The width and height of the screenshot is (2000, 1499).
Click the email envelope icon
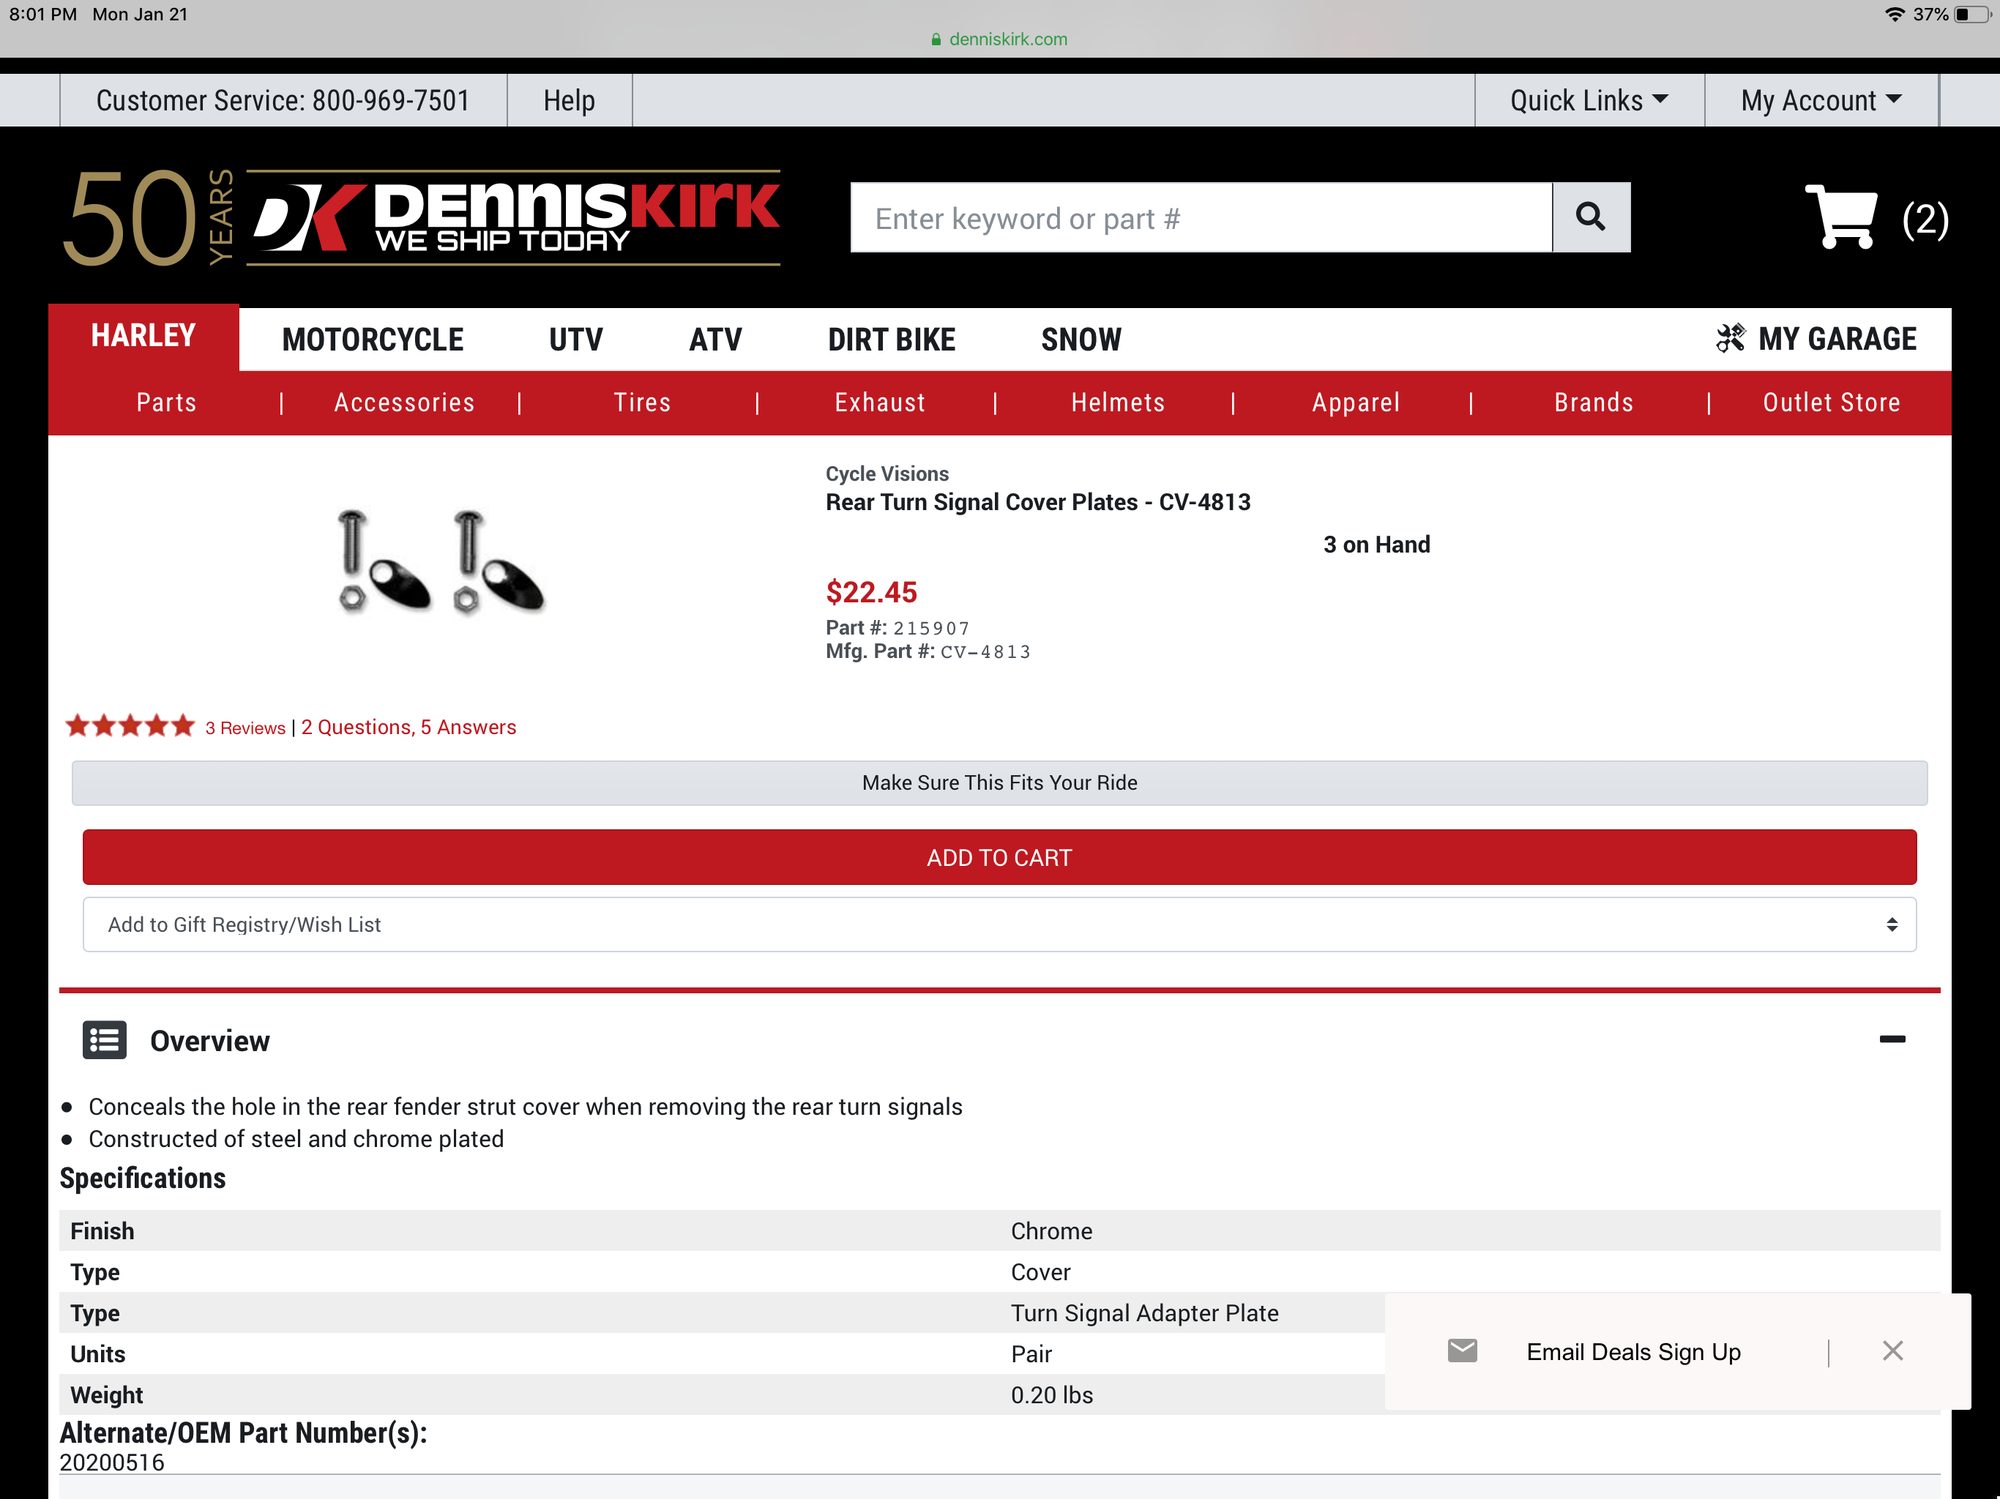[x=1462, y=1351]
